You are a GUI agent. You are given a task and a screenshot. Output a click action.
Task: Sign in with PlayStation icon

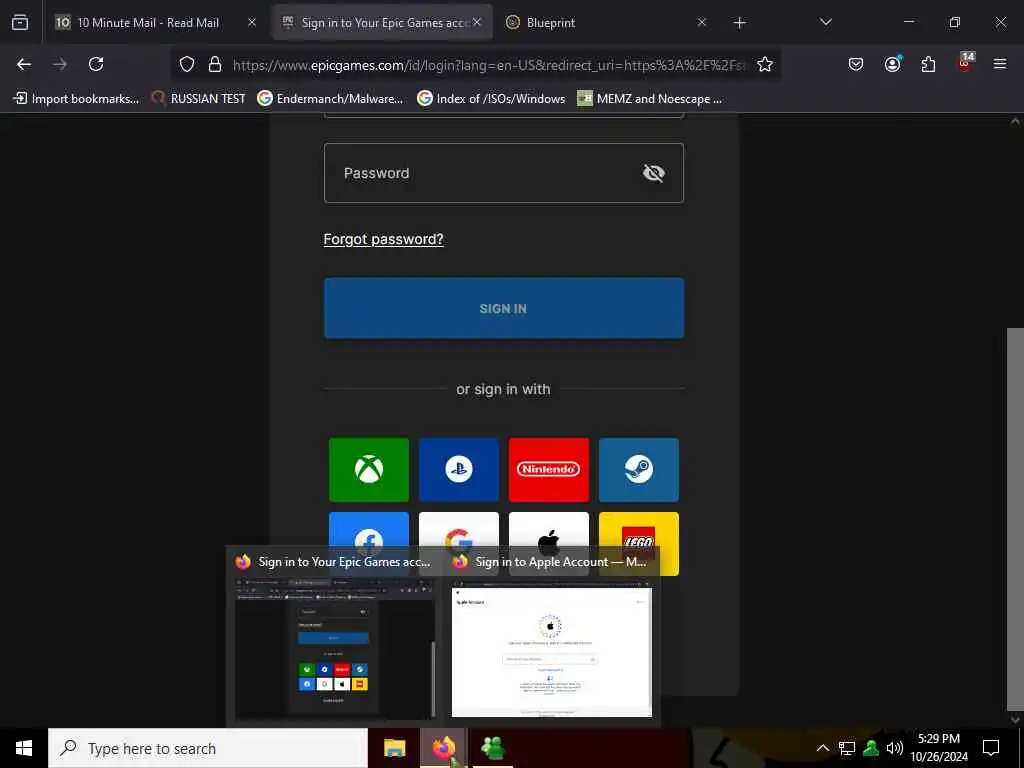pos(458,470)
